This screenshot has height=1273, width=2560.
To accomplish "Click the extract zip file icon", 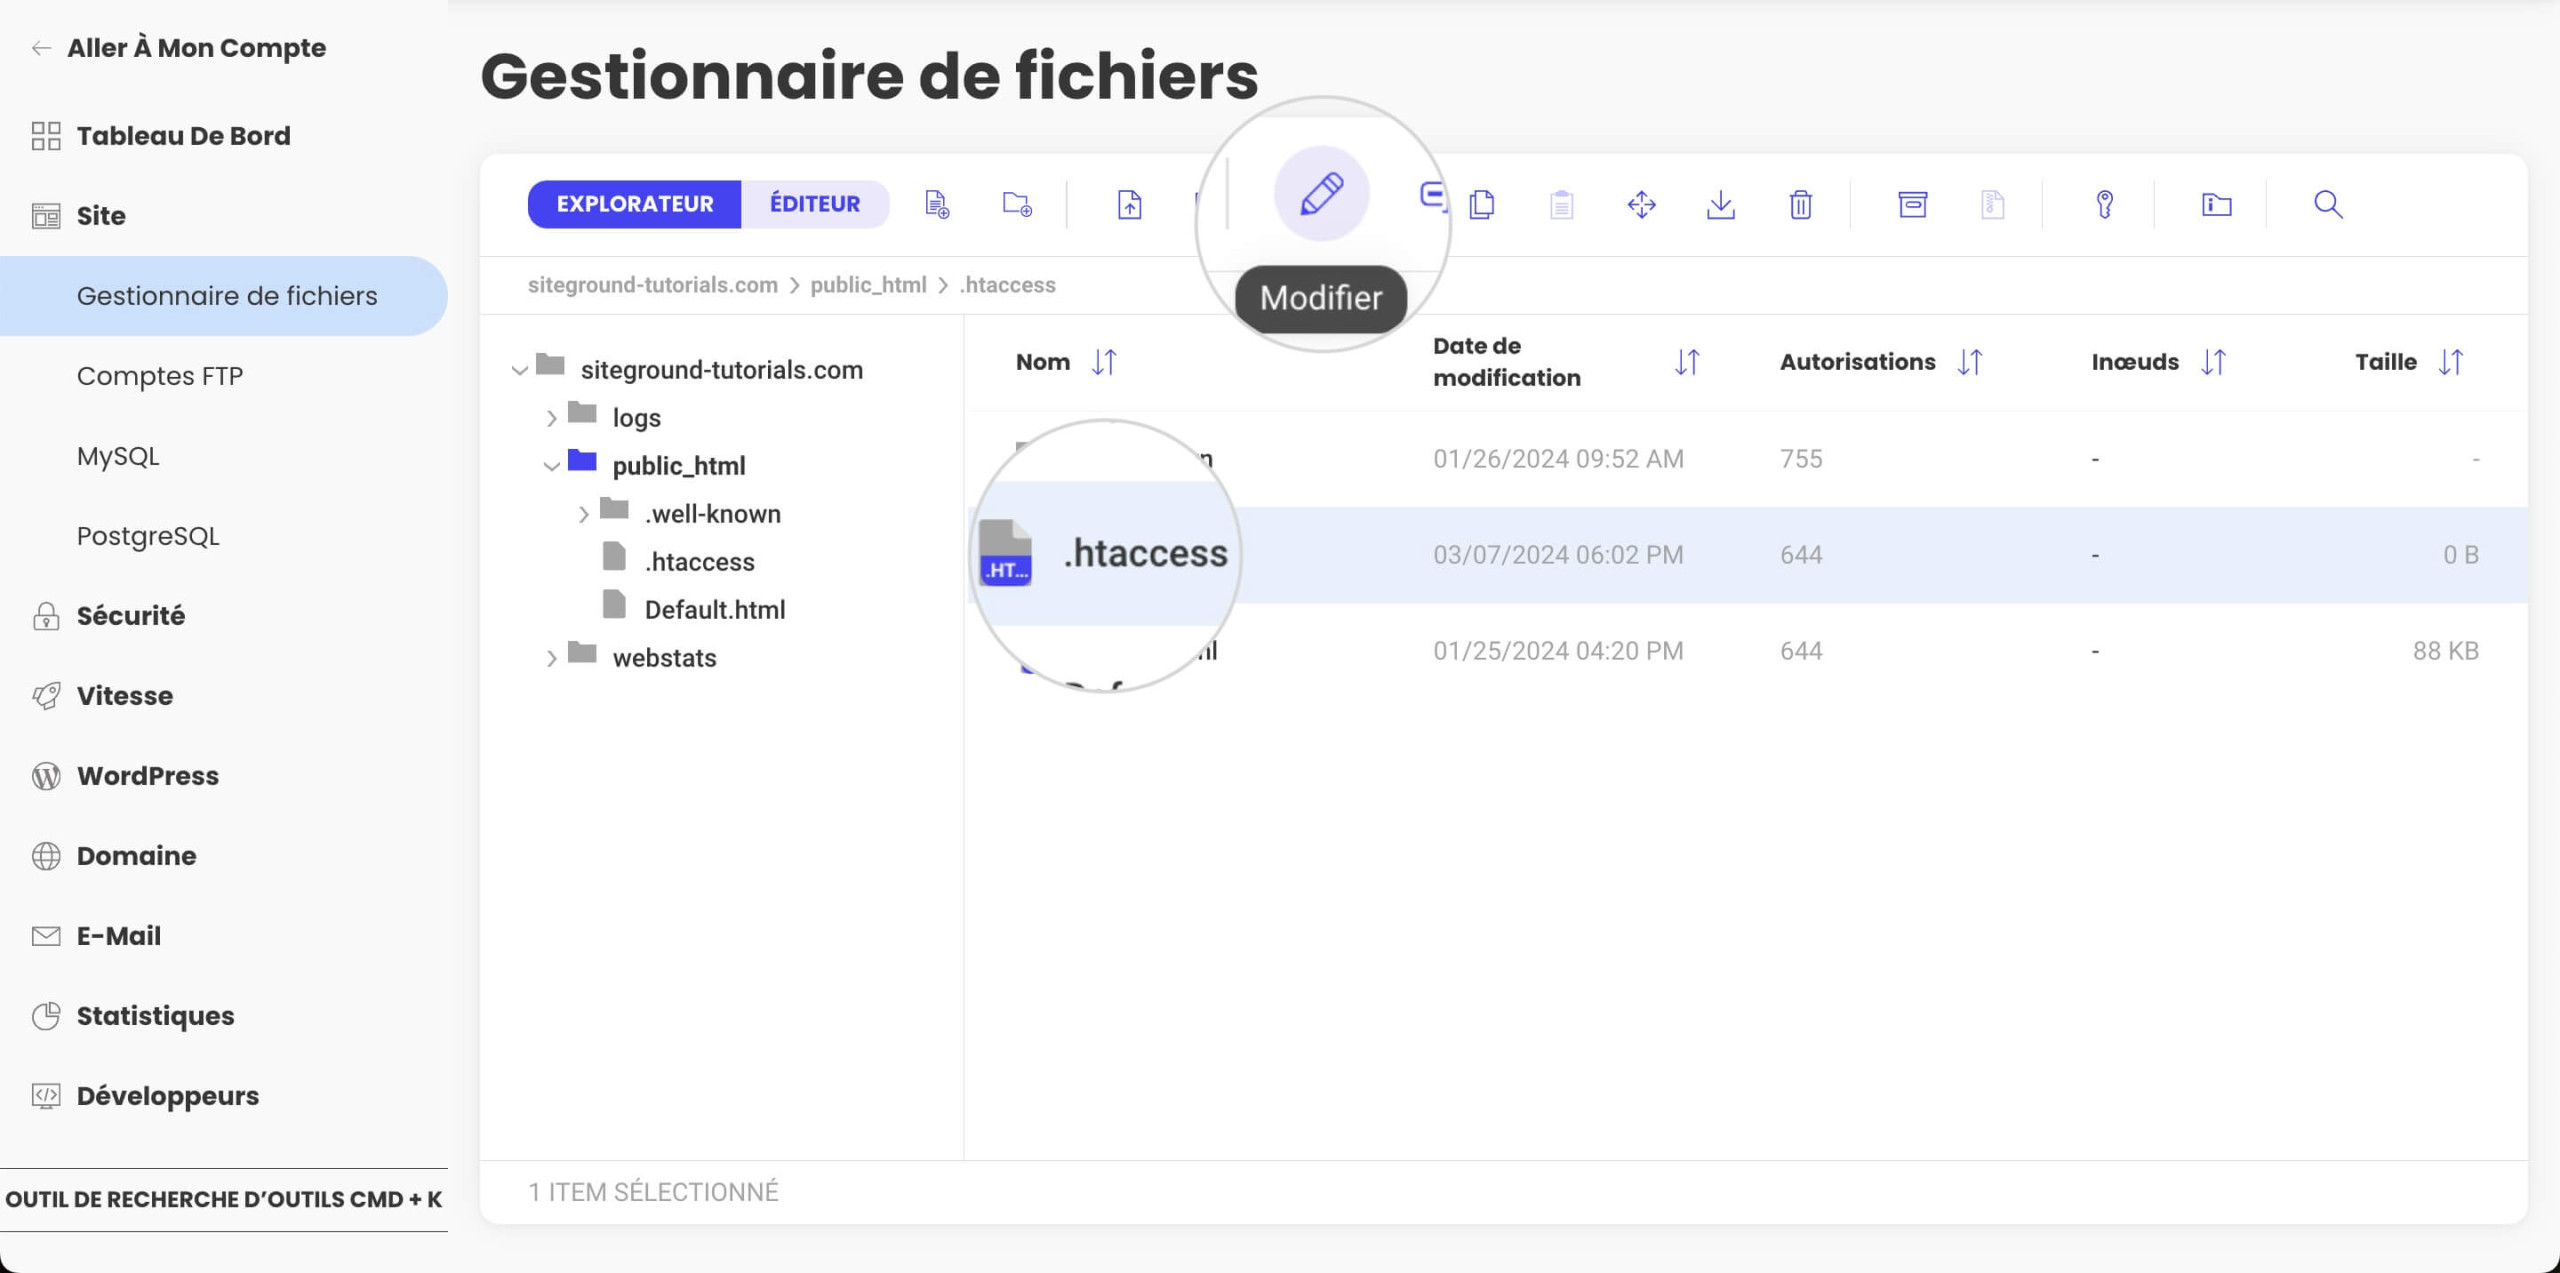I will tap(1992, 204).
